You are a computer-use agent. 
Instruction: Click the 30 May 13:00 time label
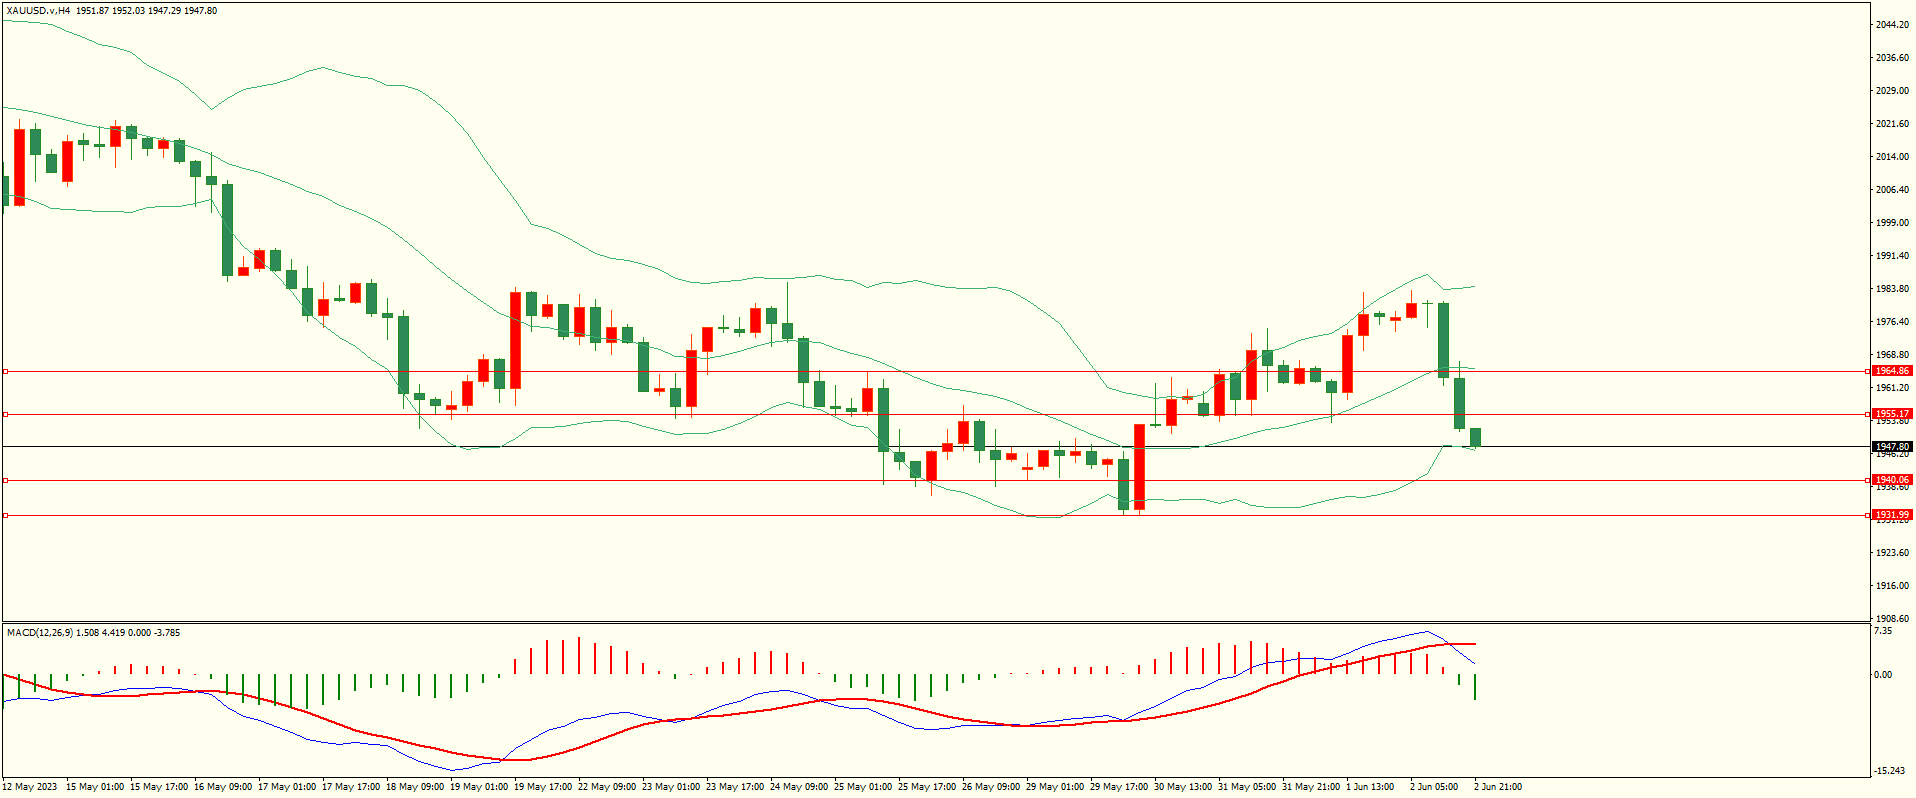click(x=1183, y=787)
